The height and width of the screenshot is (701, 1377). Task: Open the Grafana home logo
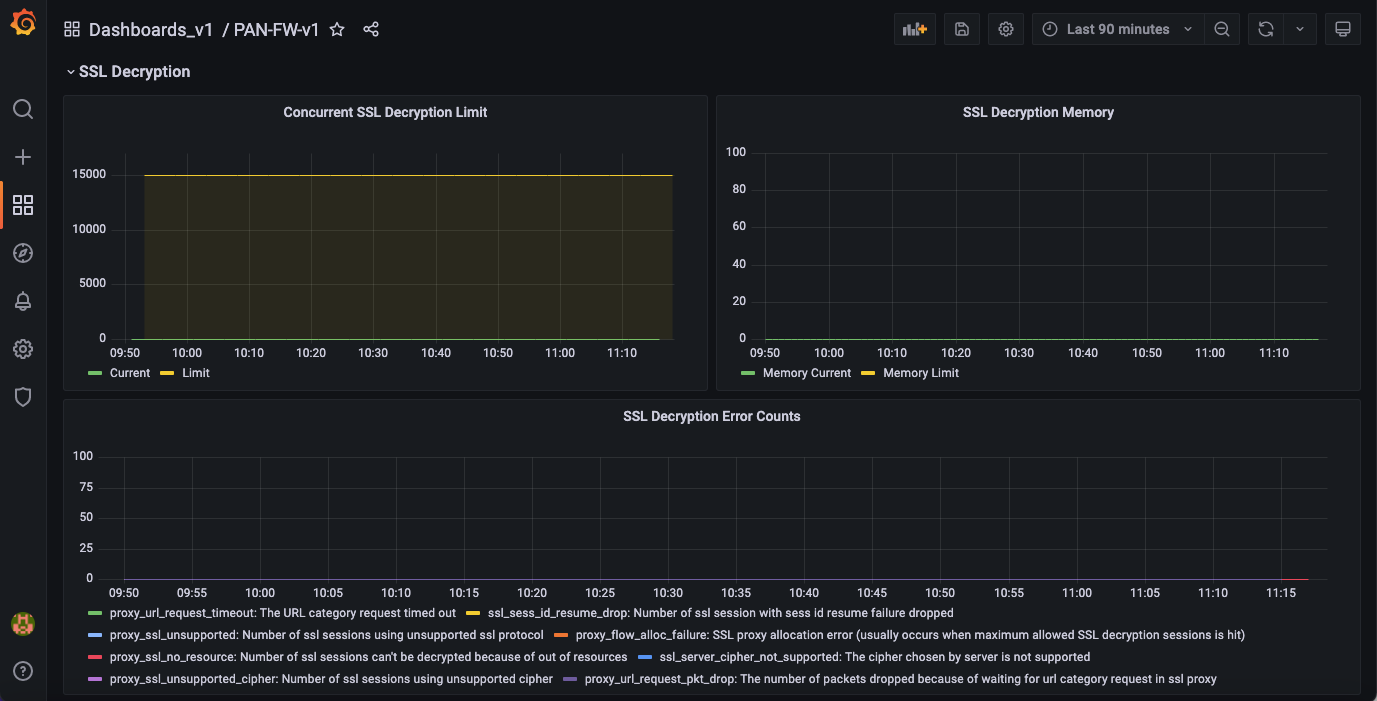click(23, 24)
